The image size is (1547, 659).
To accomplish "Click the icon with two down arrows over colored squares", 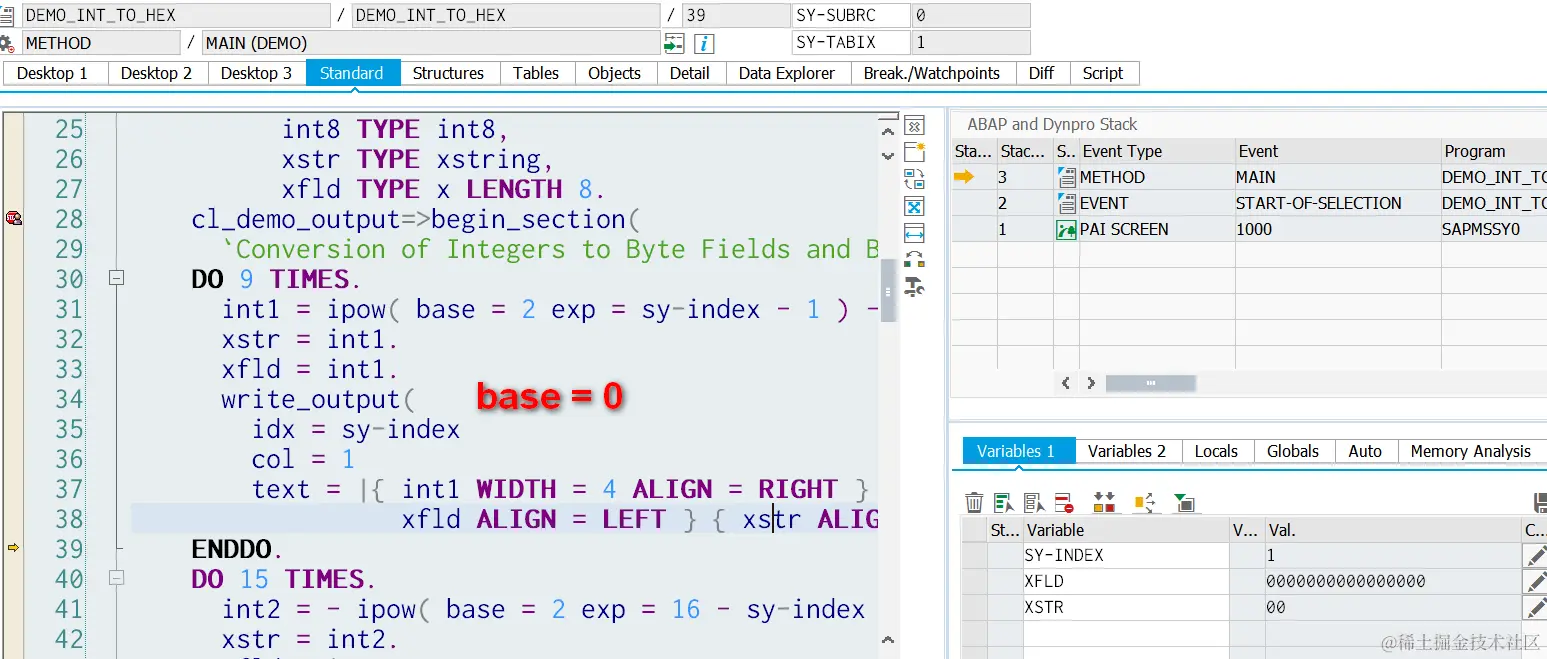I will click(x=1104, y=502).
